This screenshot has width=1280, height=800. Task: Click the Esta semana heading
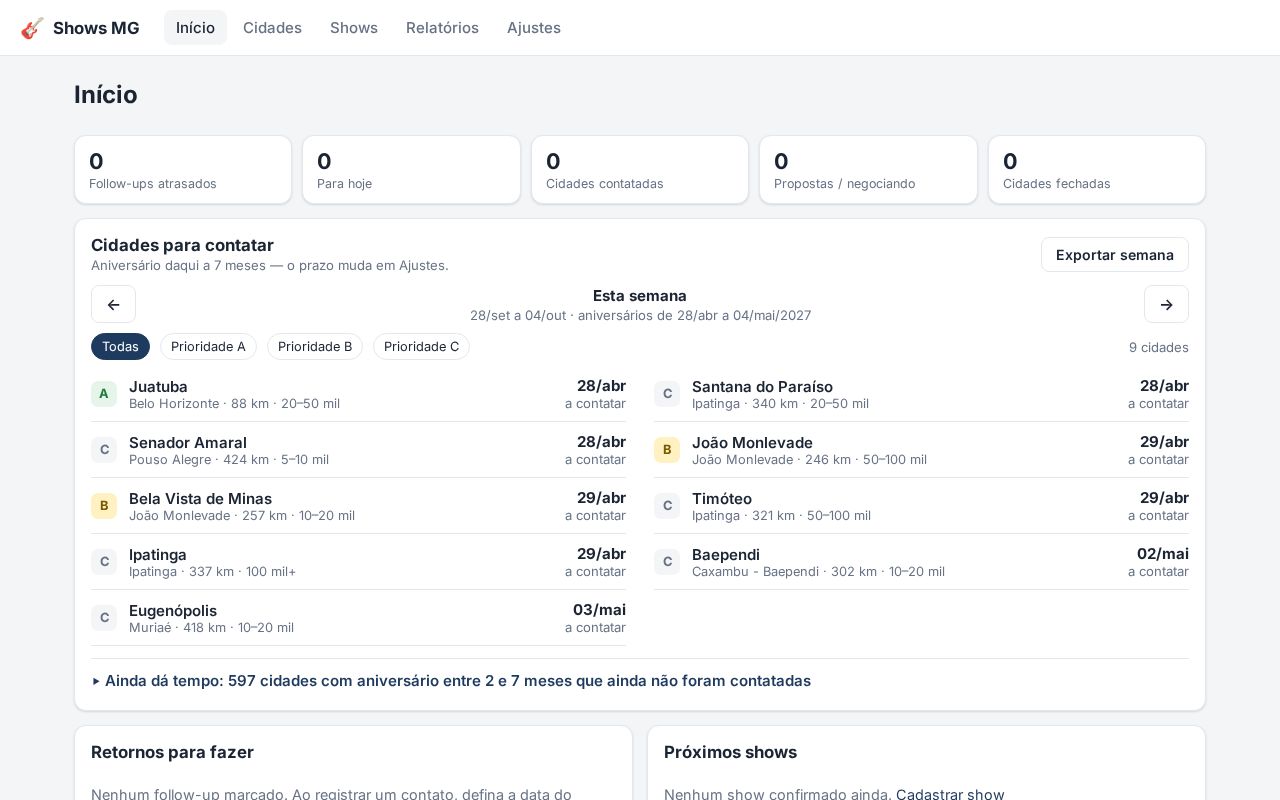pos(640,296)
